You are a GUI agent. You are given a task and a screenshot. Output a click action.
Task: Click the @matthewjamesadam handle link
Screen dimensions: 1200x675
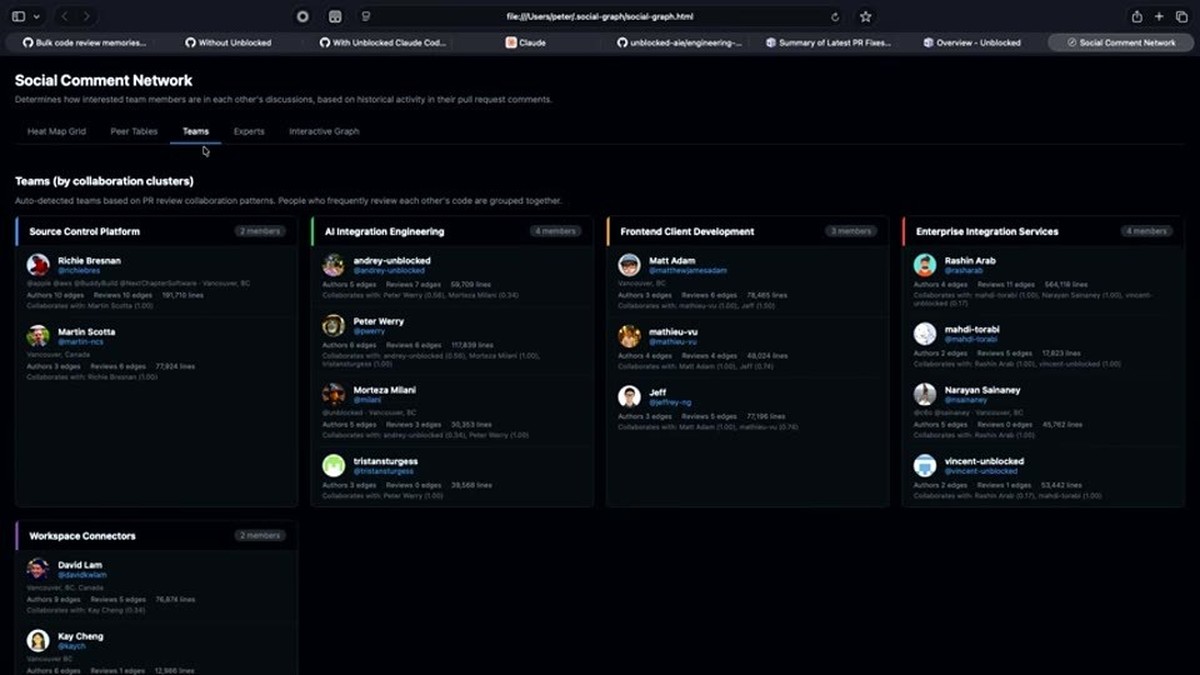coord(688,270)
